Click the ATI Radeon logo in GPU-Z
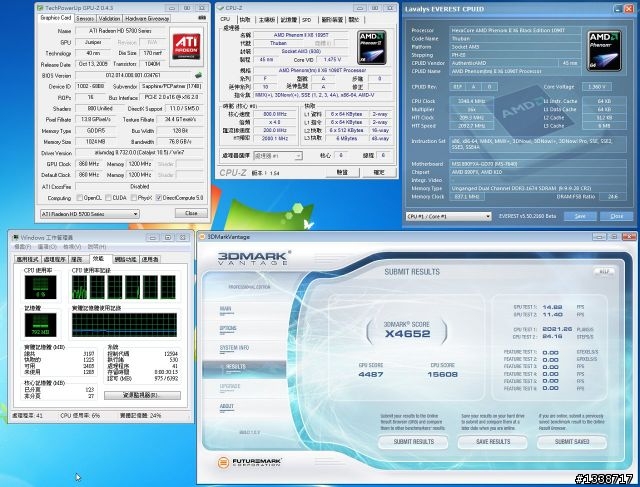 (x=186, y=47)
